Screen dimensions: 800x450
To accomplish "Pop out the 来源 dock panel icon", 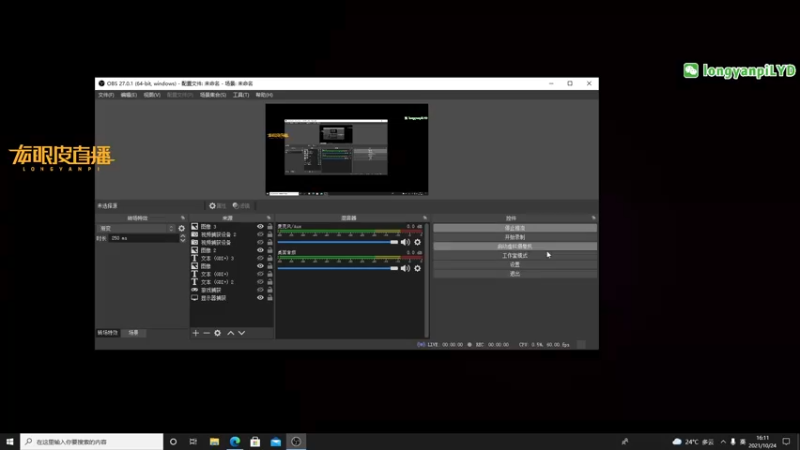I will (269, 218).
